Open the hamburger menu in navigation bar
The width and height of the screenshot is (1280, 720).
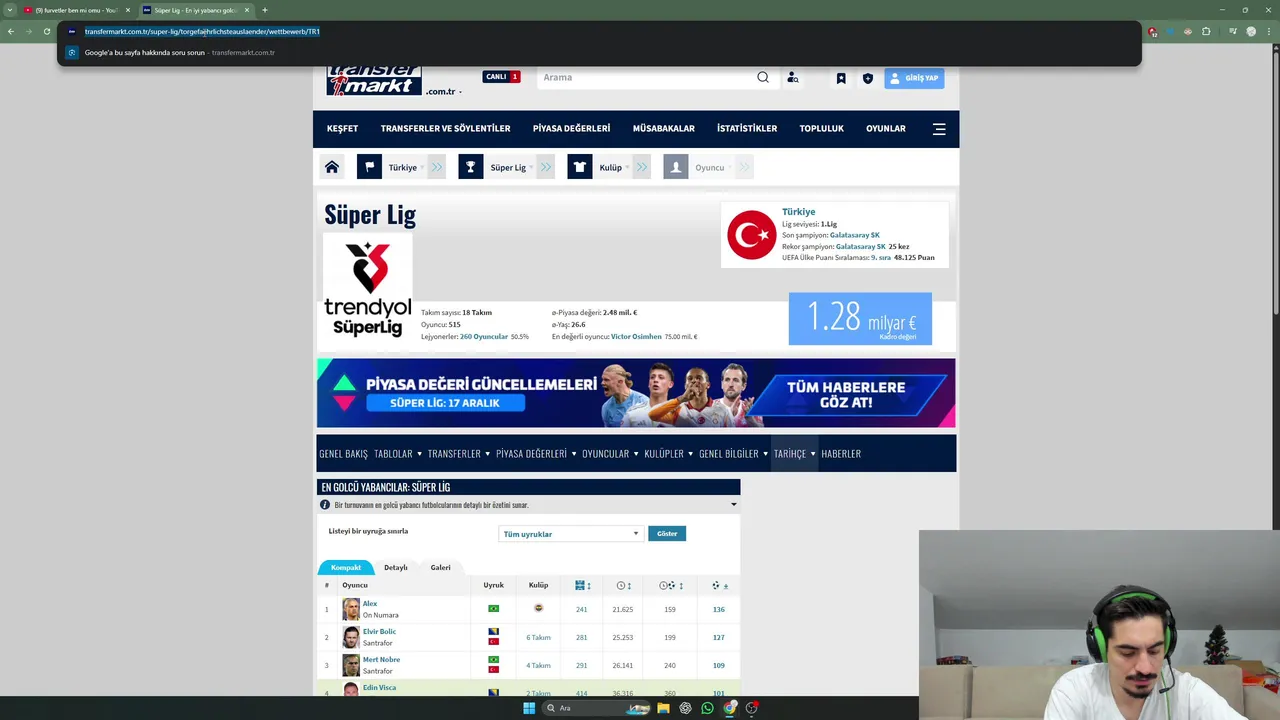coord(939,129)
